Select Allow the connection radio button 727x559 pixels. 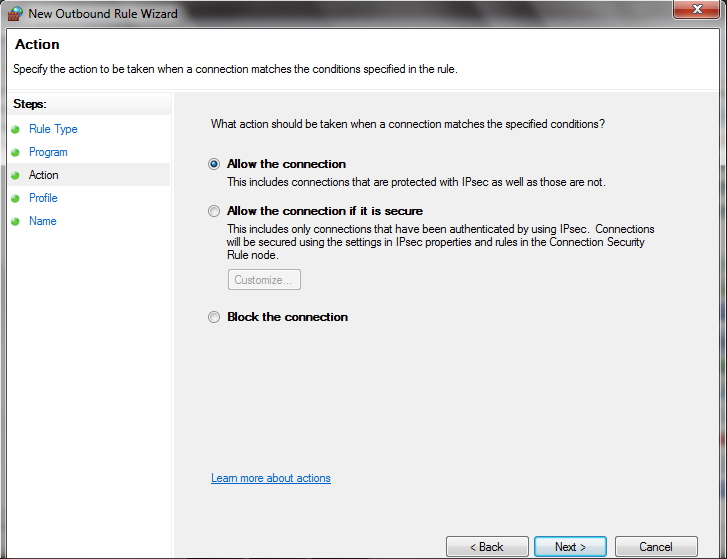[x=214, y=164]
